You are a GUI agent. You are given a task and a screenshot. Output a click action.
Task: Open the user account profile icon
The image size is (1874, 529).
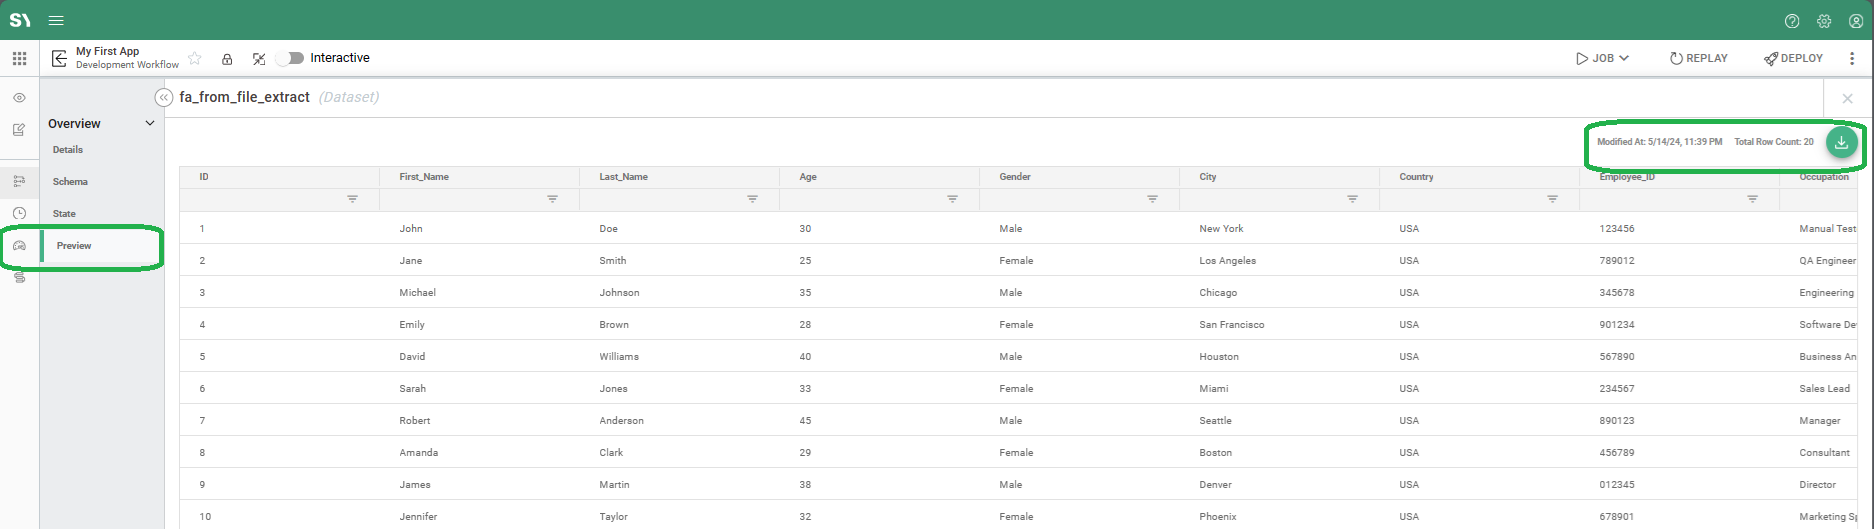pyautogui.click(x=1855, y=21)
